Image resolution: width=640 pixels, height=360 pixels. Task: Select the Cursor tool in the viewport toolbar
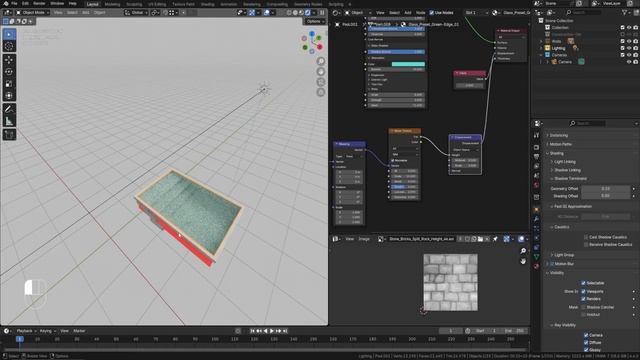(x=9, y=46)
